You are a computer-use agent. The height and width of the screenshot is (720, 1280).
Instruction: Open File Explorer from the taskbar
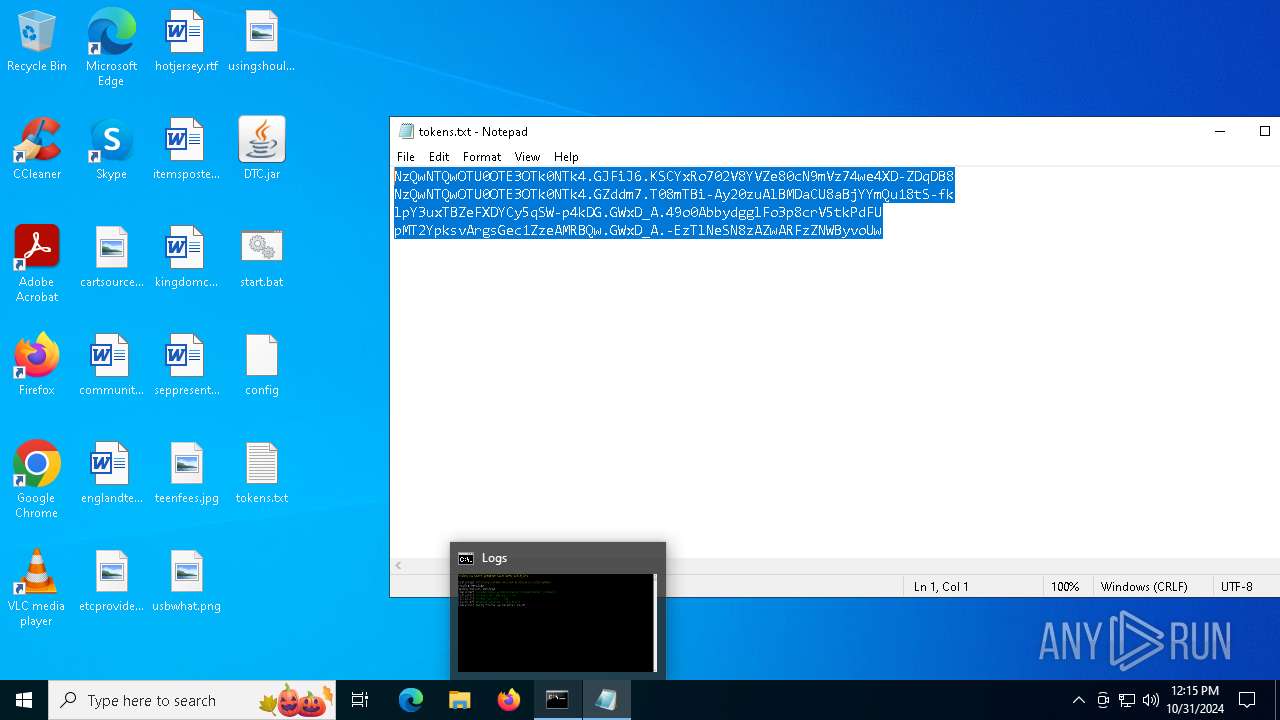459,700
